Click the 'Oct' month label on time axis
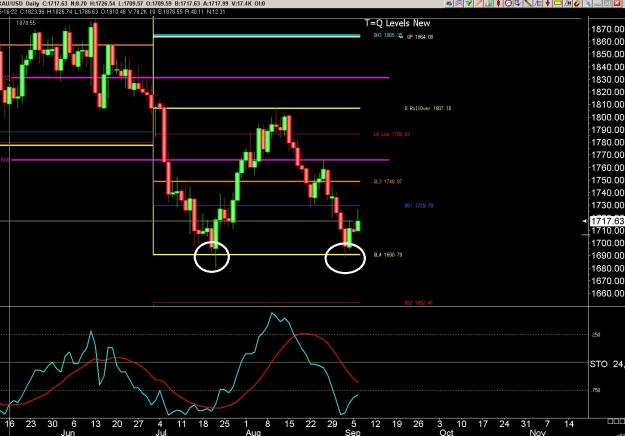 [x=446, y=432]
